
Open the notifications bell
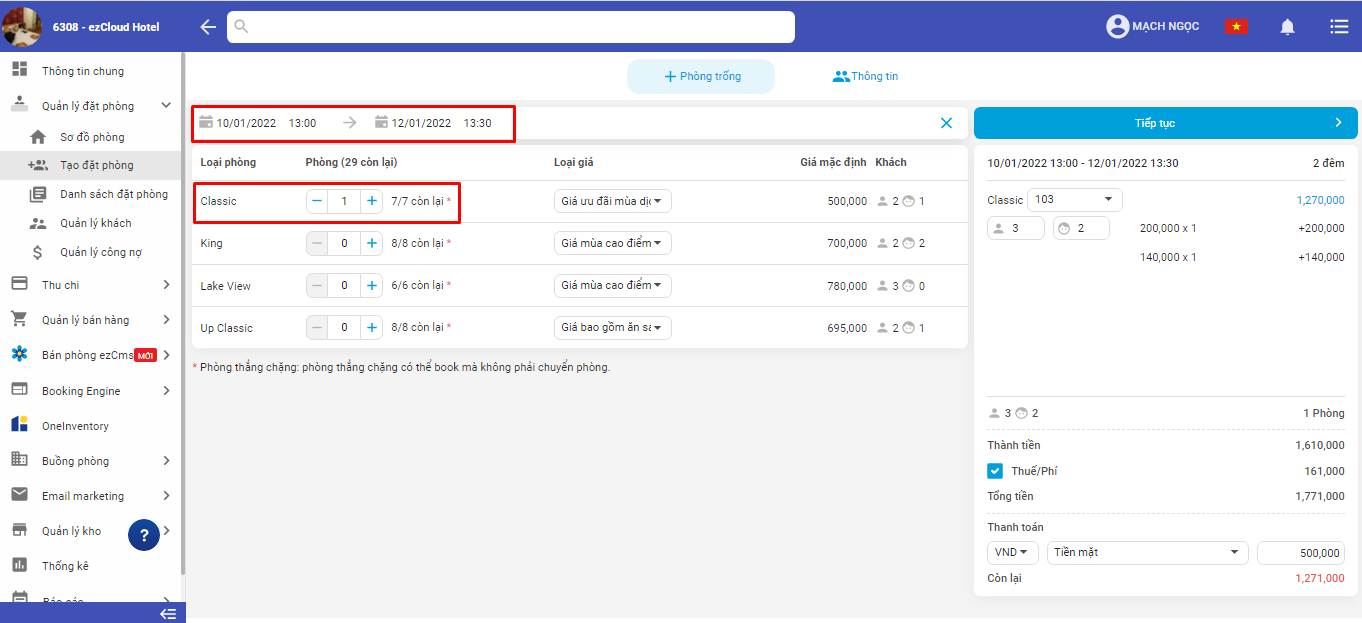coord(1287,27)
